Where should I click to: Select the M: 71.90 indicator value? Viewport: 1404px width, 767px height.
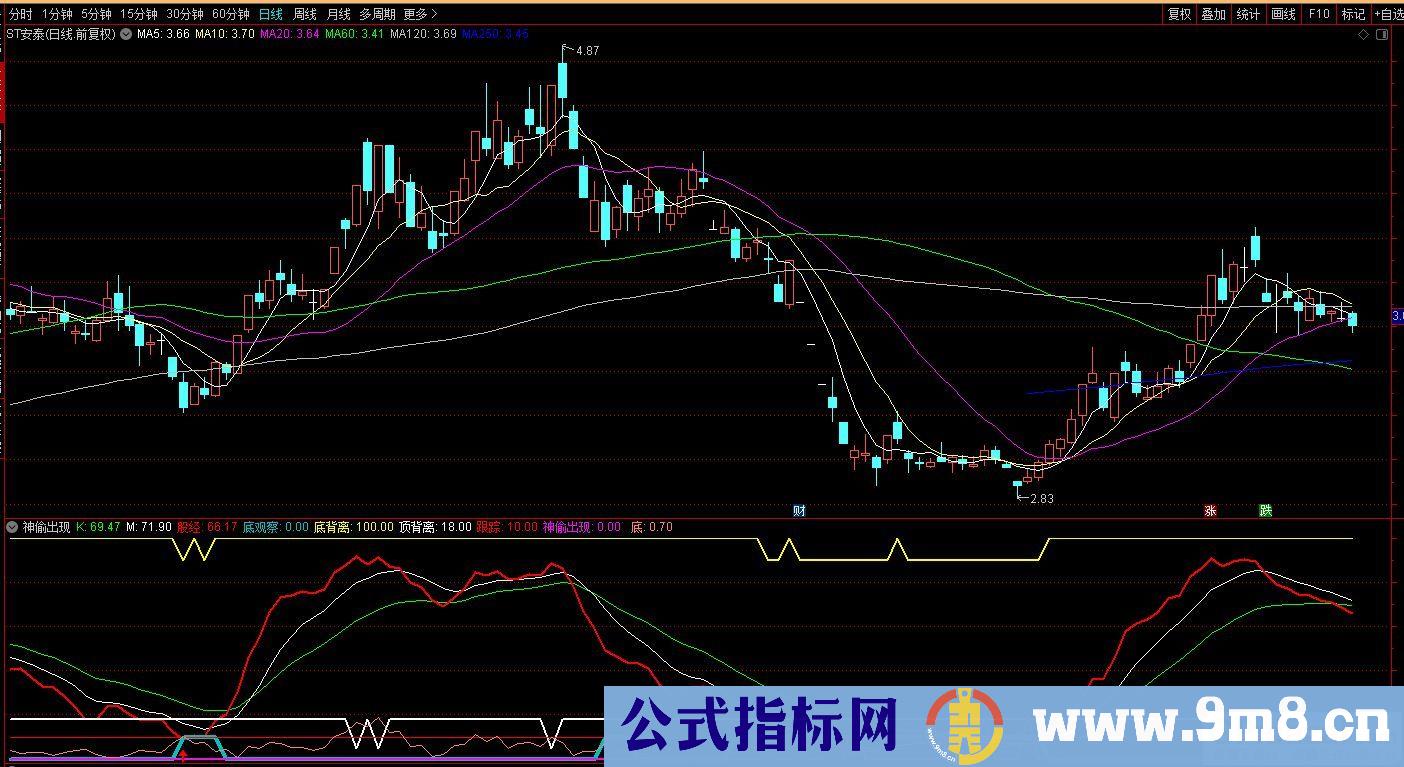tap(149, 527)
